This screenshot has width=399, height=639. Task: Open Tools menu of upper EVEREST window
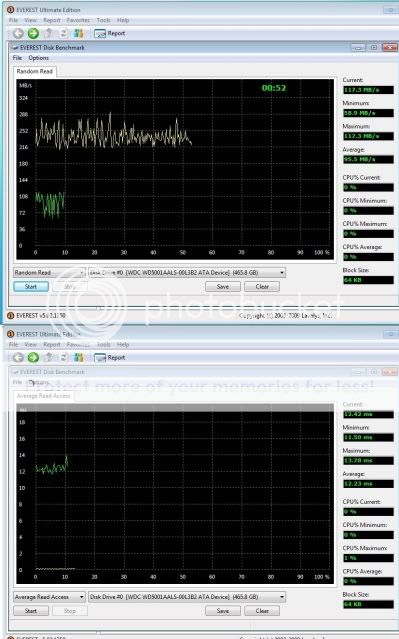tap(104, 20)
